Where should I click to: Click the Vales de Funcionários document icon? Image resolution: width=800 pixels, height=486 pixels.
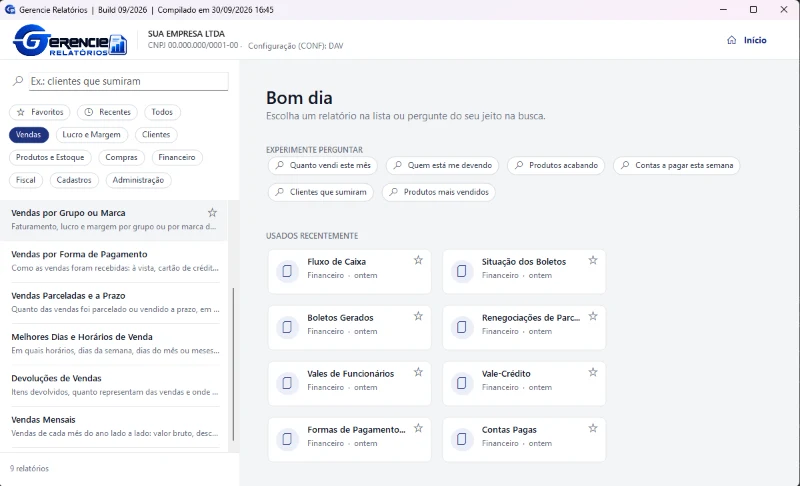[x=287, y=383]
